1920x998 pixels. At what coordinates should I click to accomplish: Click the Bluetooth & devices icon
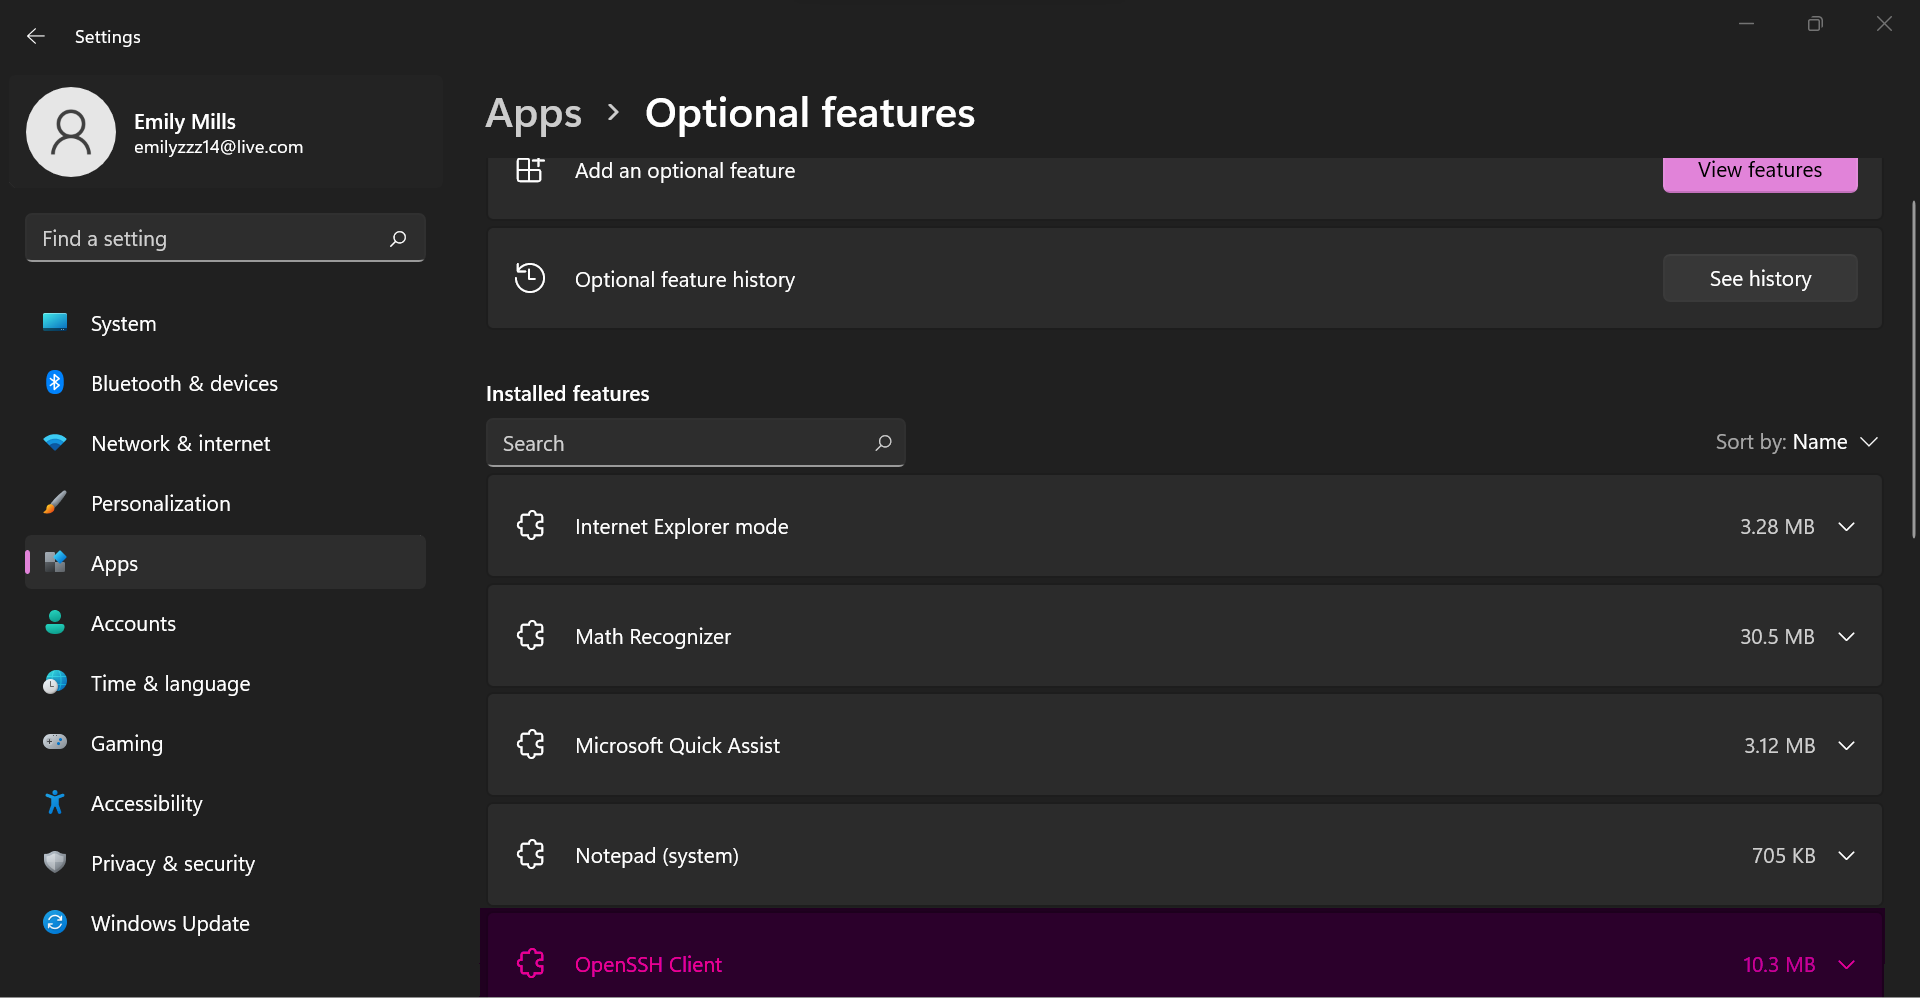point(55,383)
